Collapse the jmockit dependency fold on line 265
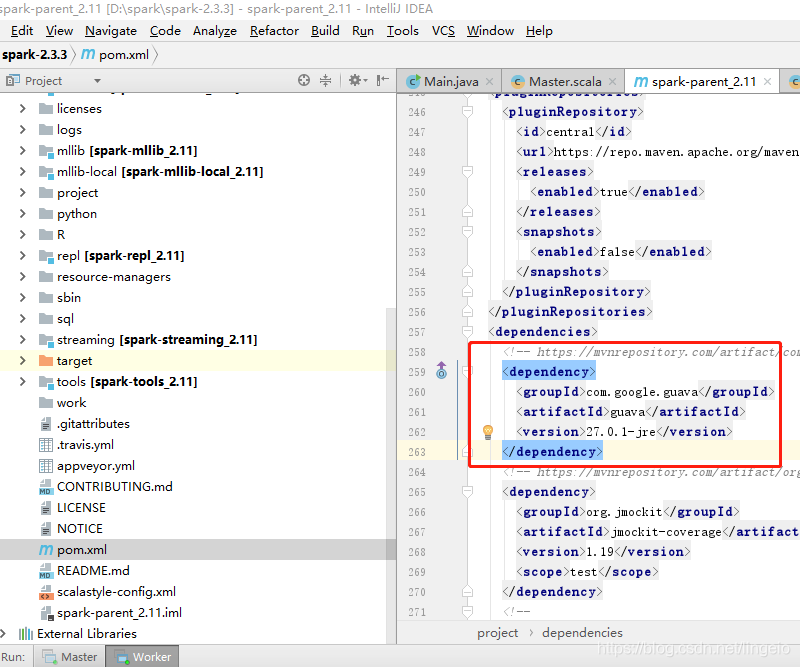Viewport: 800px width, 667px height. coord(467,491)
